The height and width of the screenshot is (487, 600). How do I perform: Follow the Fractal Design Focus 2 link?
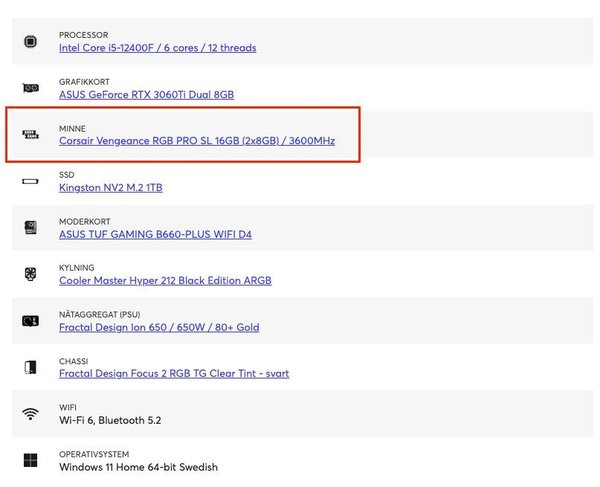(174, 374)
